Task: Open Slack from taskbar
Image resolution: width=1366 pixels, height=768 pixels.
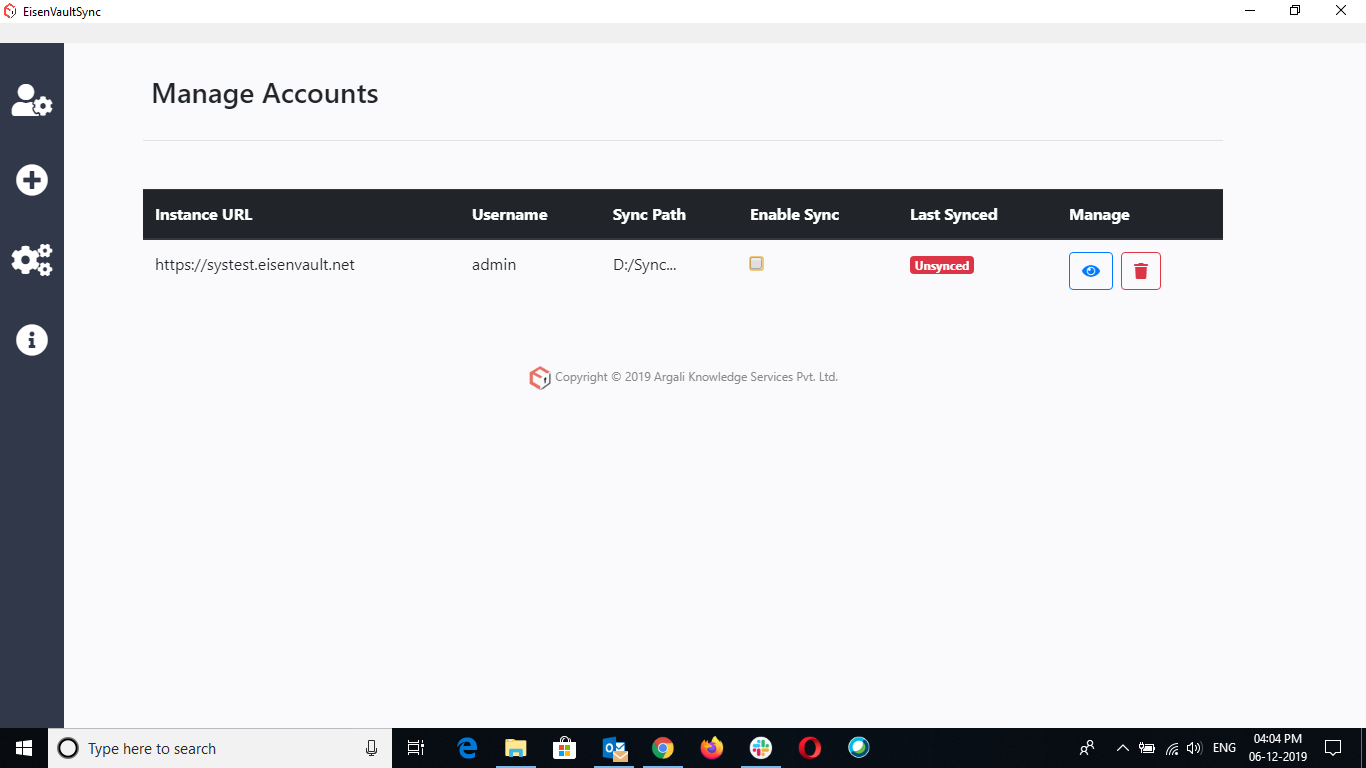Action: point(761,748)
